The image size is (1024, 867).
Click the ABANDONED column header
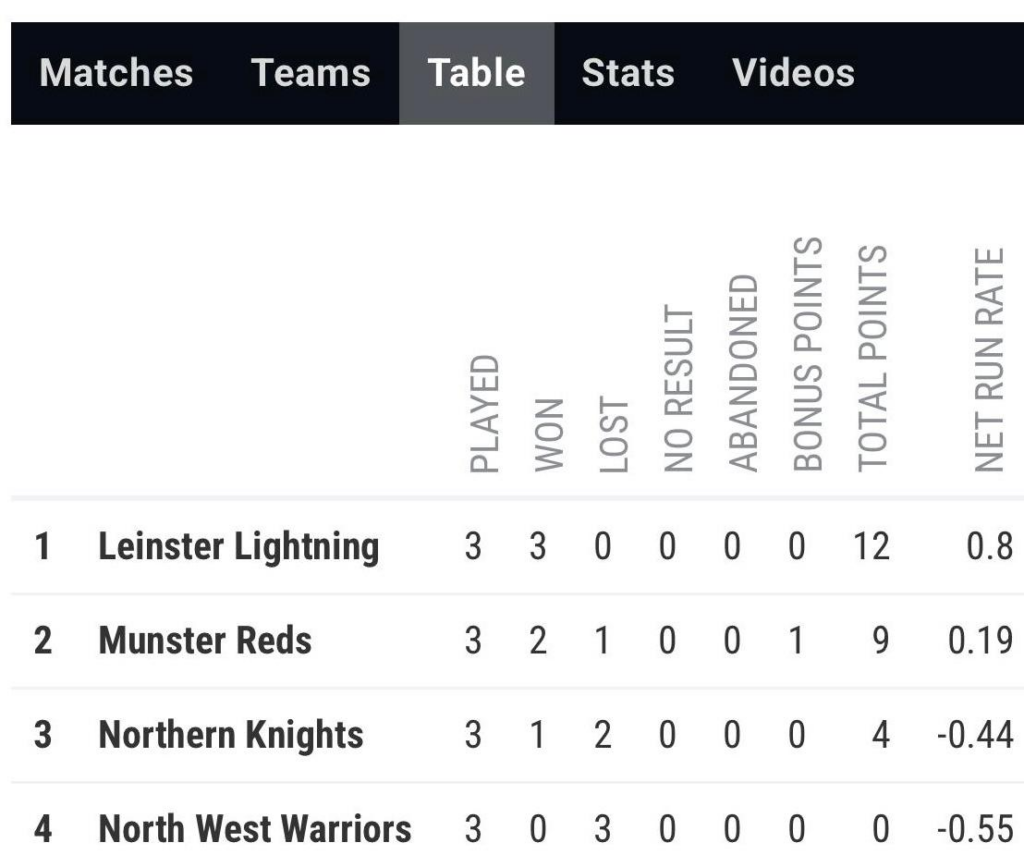pyautogui.click(x=743, y=373)
